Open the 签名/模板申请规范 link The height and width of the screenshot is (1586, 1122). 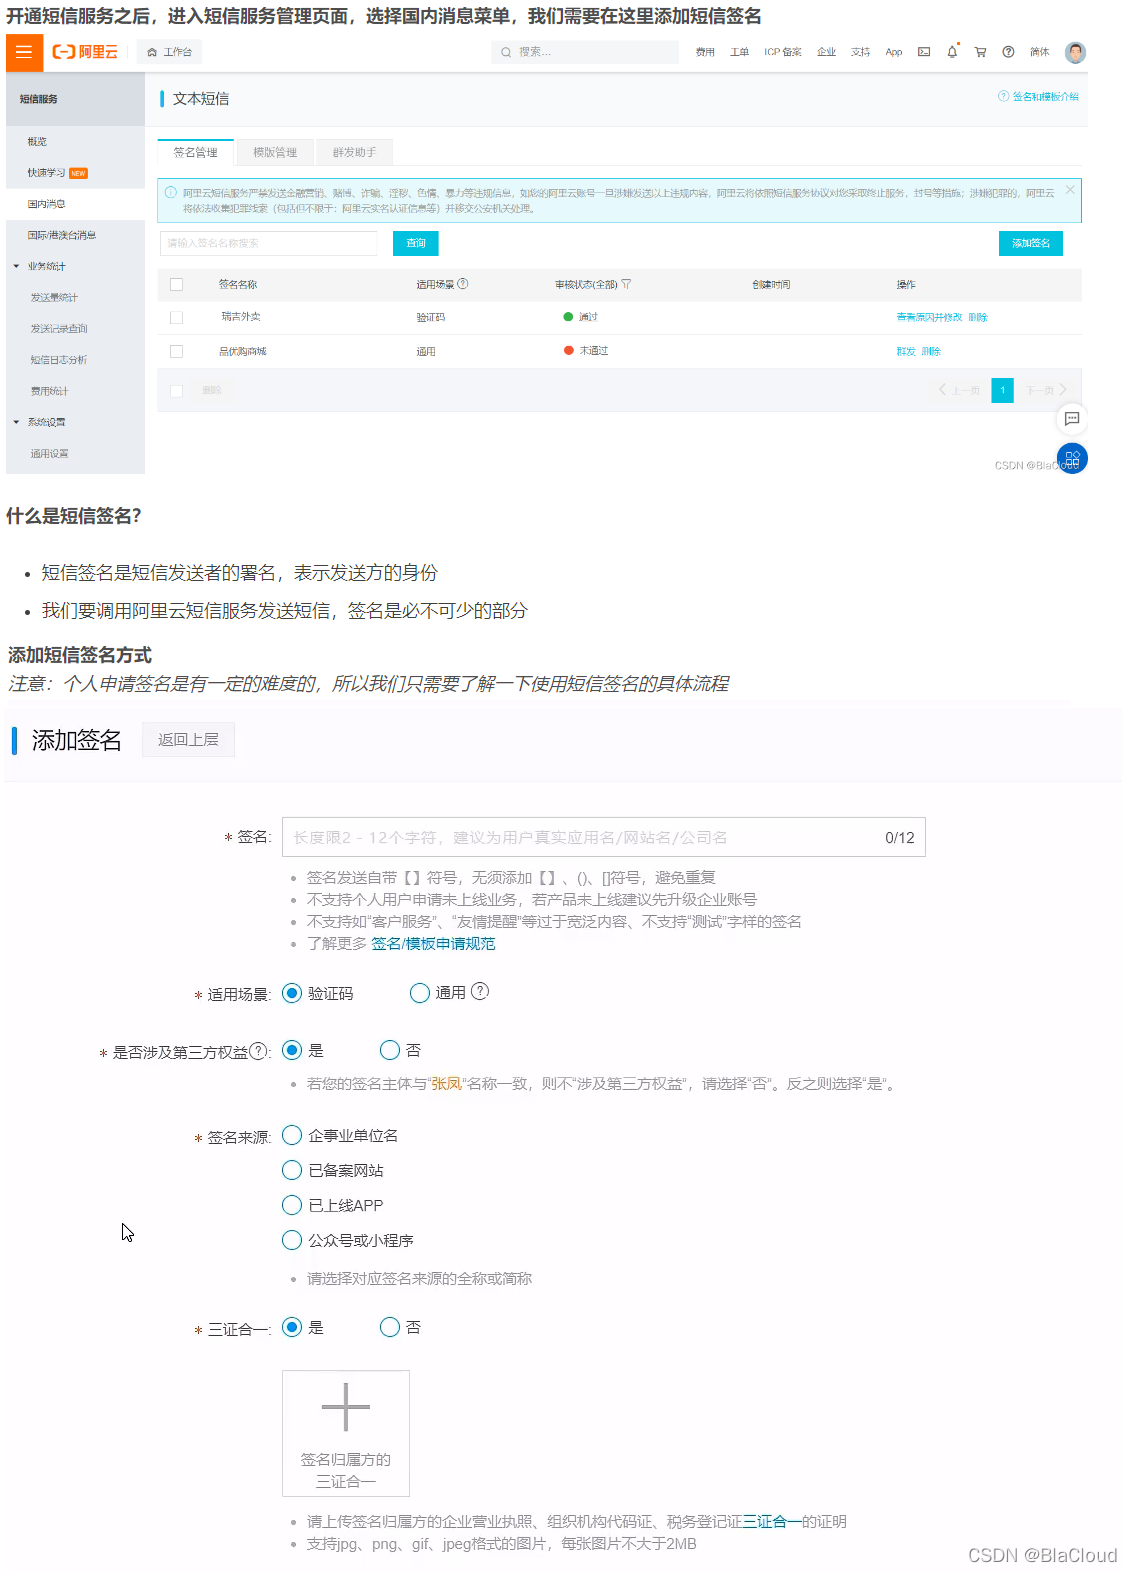coord(433,944)
